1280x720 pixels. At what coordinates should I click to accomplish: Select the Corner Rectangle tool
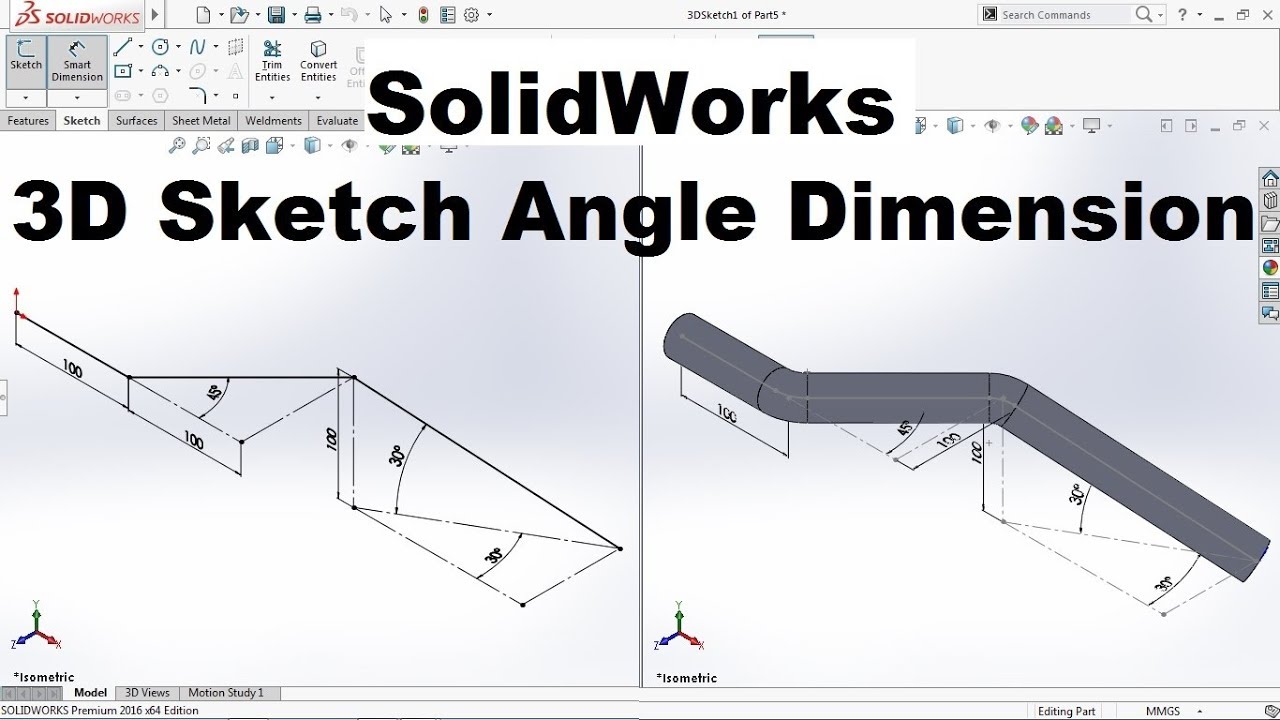pos(122,71)
